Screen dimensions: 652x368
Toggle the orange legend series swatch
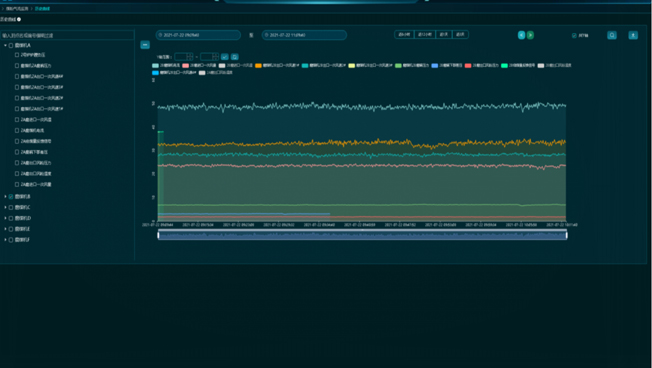pos(258,66)
